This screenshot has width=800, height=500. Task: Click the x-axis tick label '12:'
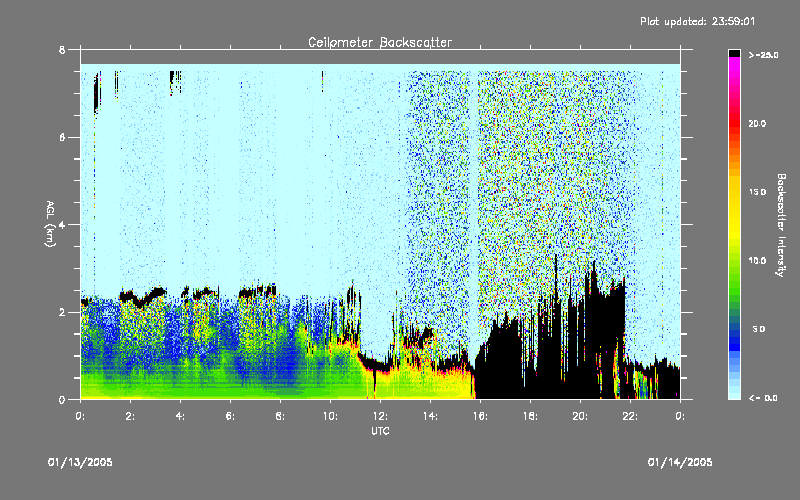click(380, 416)
